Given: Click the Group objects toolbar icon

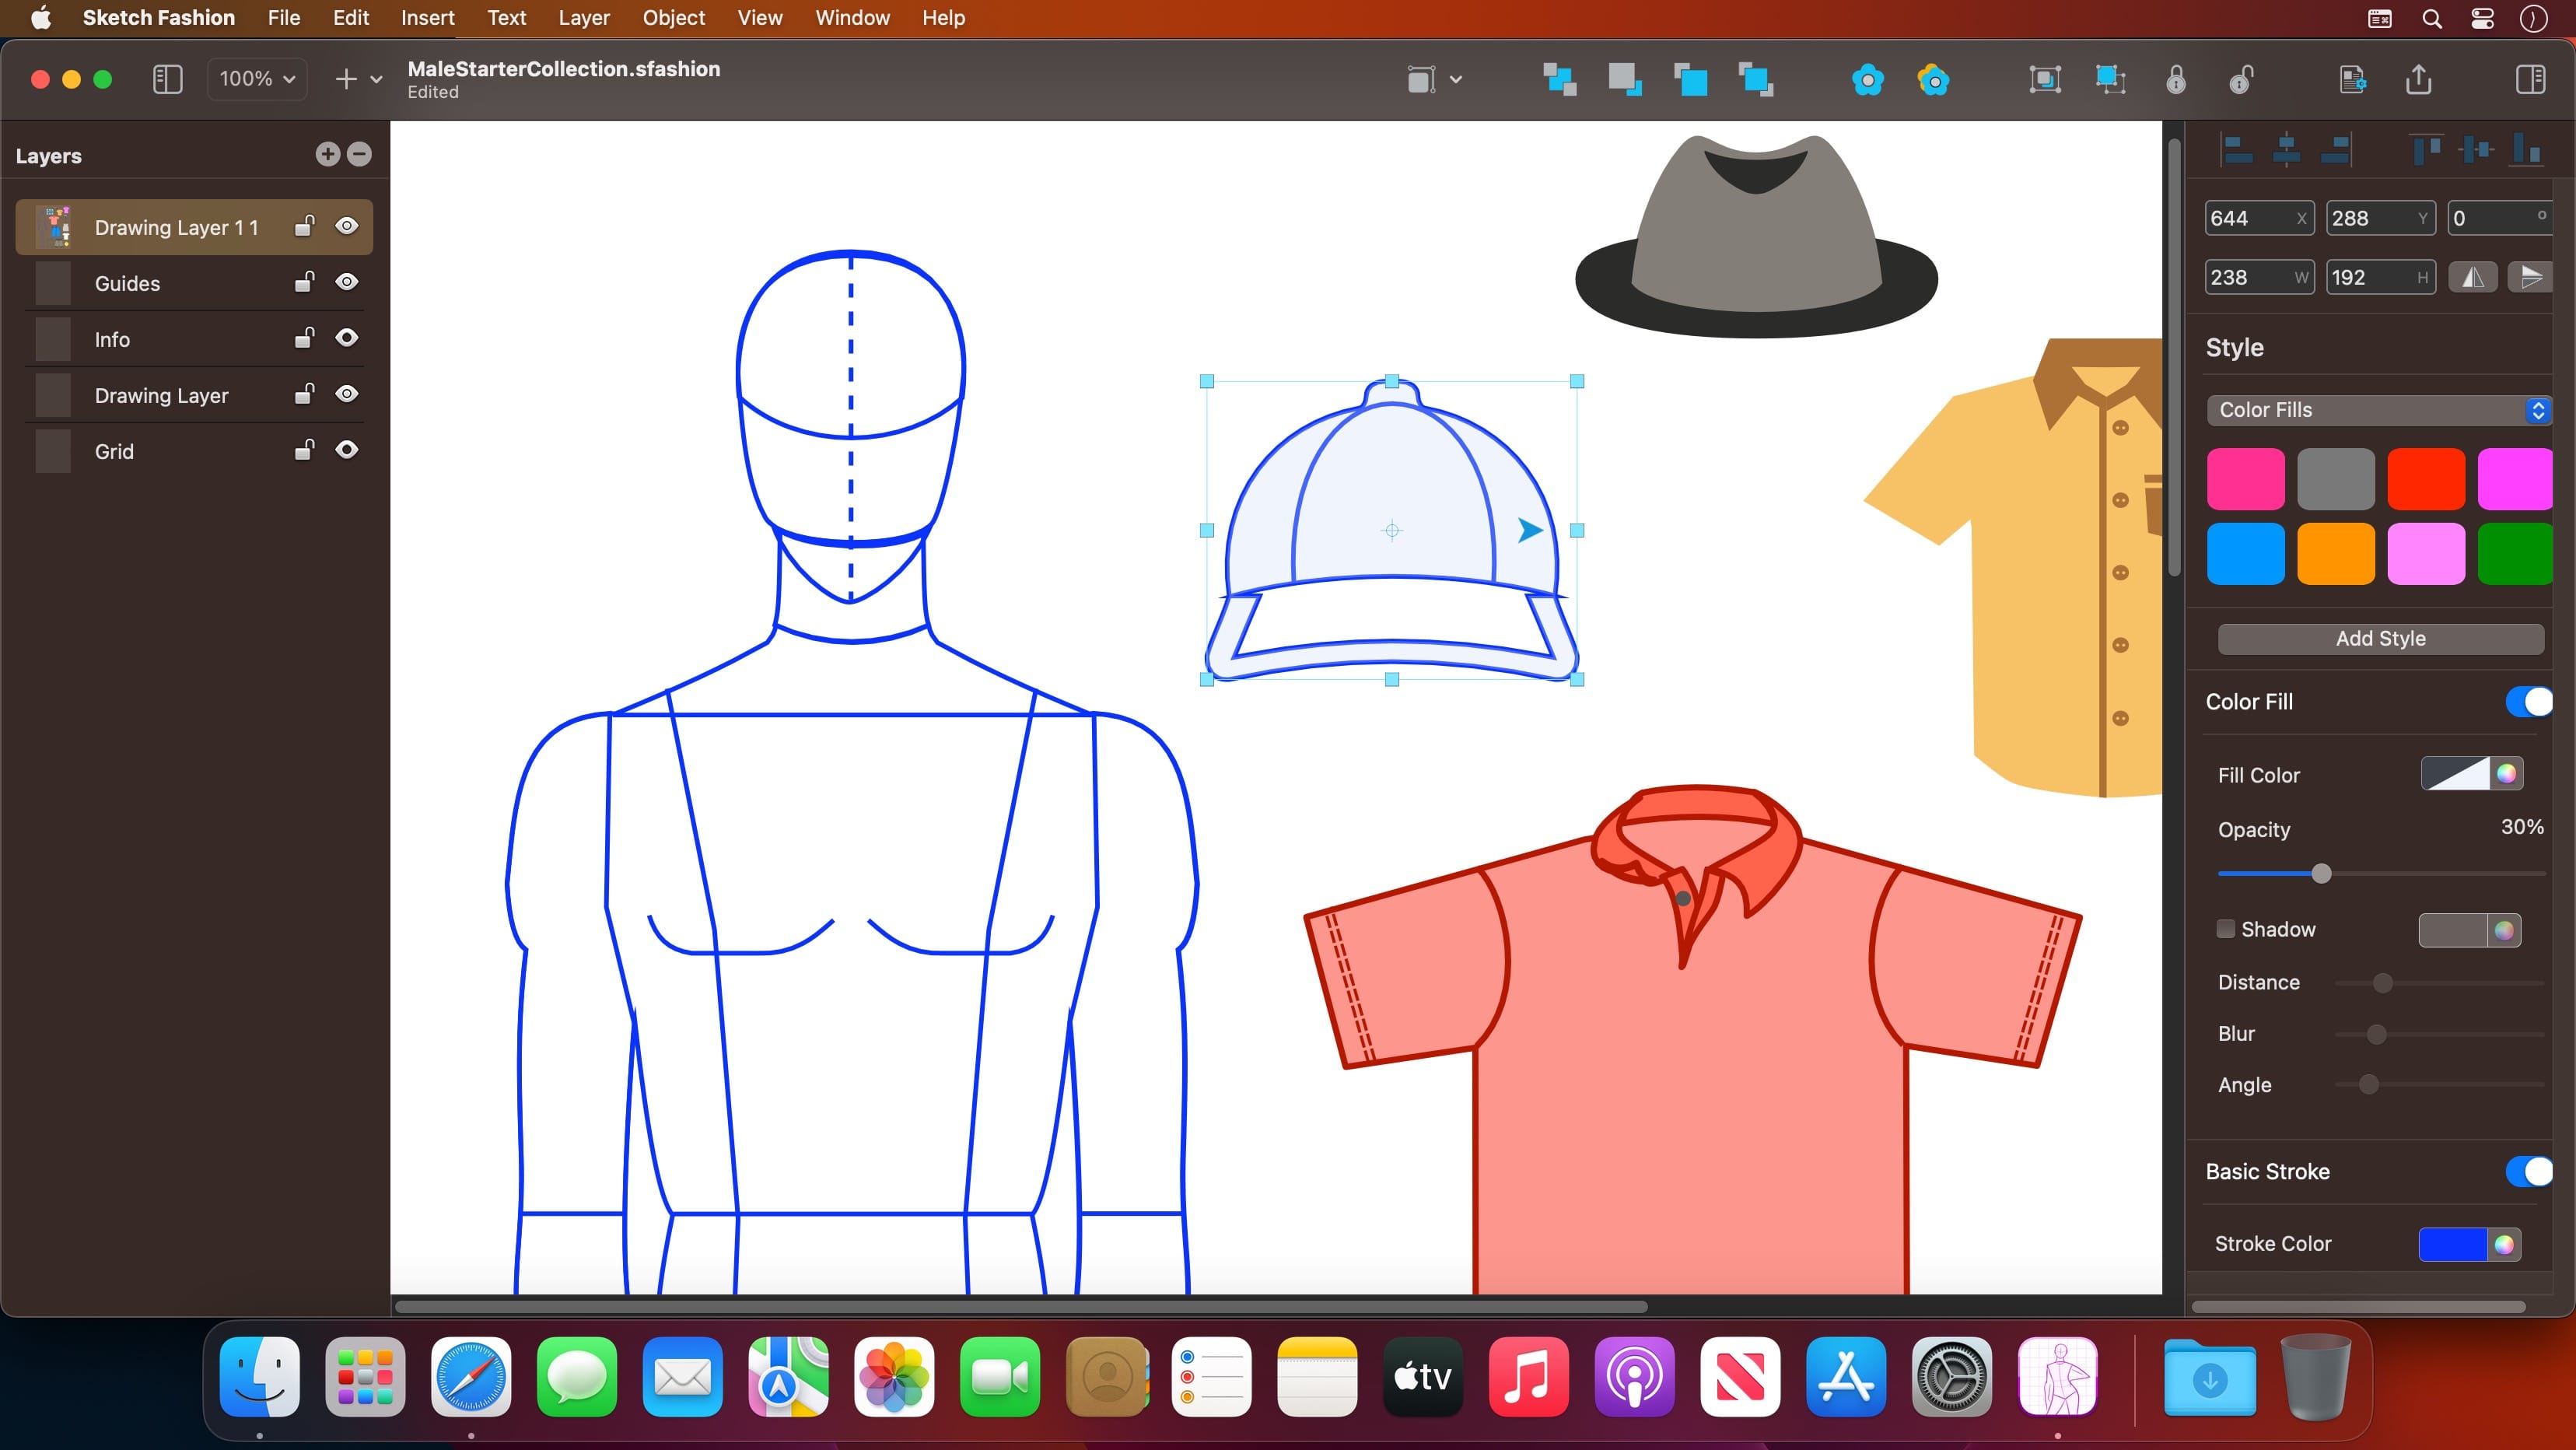Looking at the screenshot, I should (2045, 79).
